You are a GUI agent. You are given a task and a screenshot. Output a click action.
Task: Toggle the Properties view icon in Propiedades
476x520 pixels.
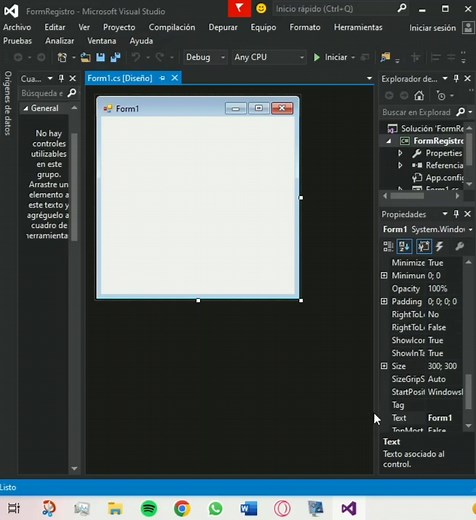coord(423,247)
